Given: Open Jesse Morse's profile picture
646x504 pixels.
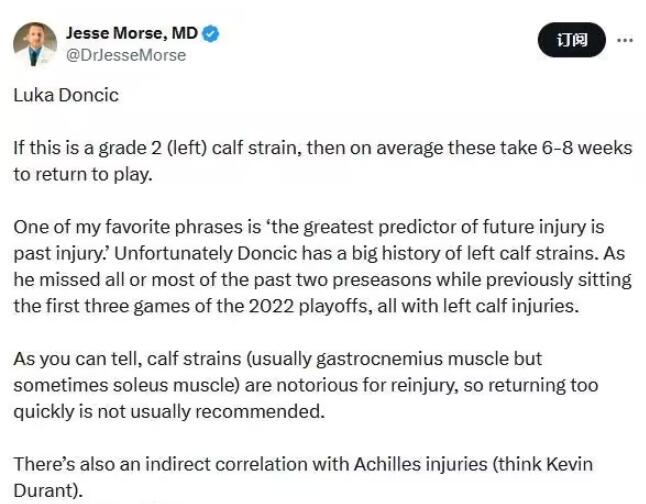Looking at the screenshot, I should tap(35, 44).
